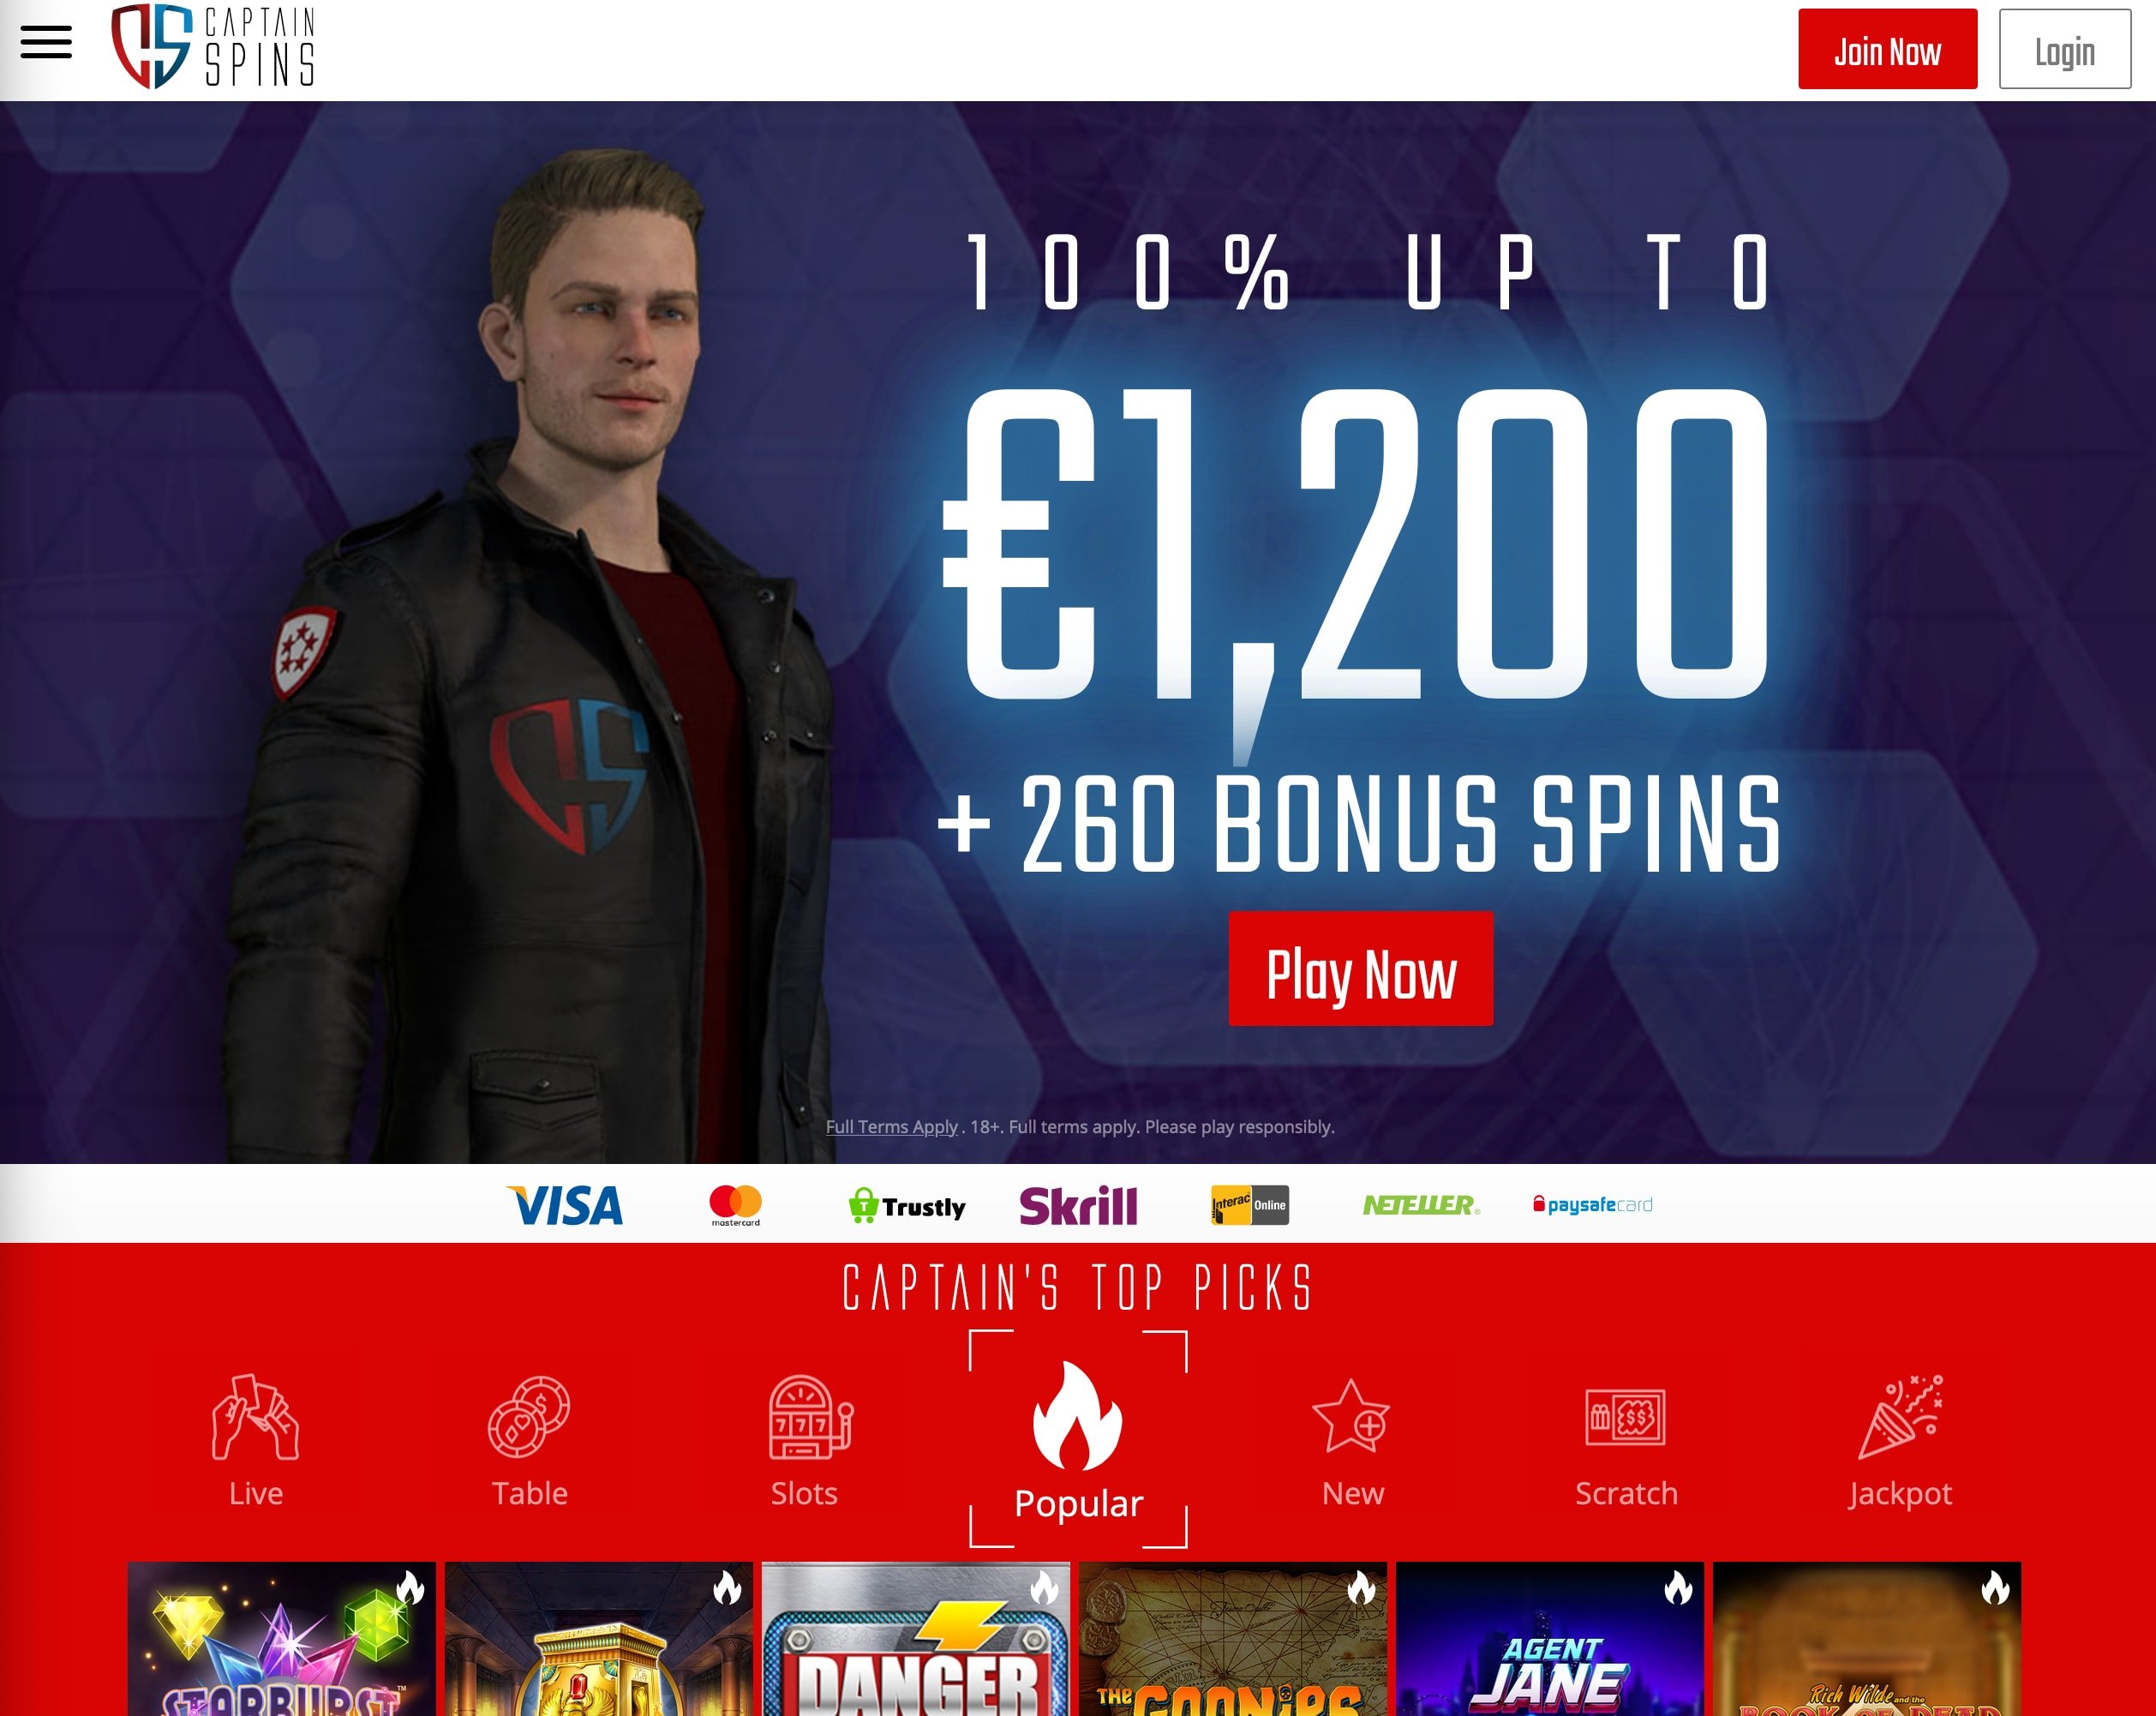Viewport: 2156px width, 1716px height.
Task: Open the Full Terms Apply link
Action: coord(891,1127)
